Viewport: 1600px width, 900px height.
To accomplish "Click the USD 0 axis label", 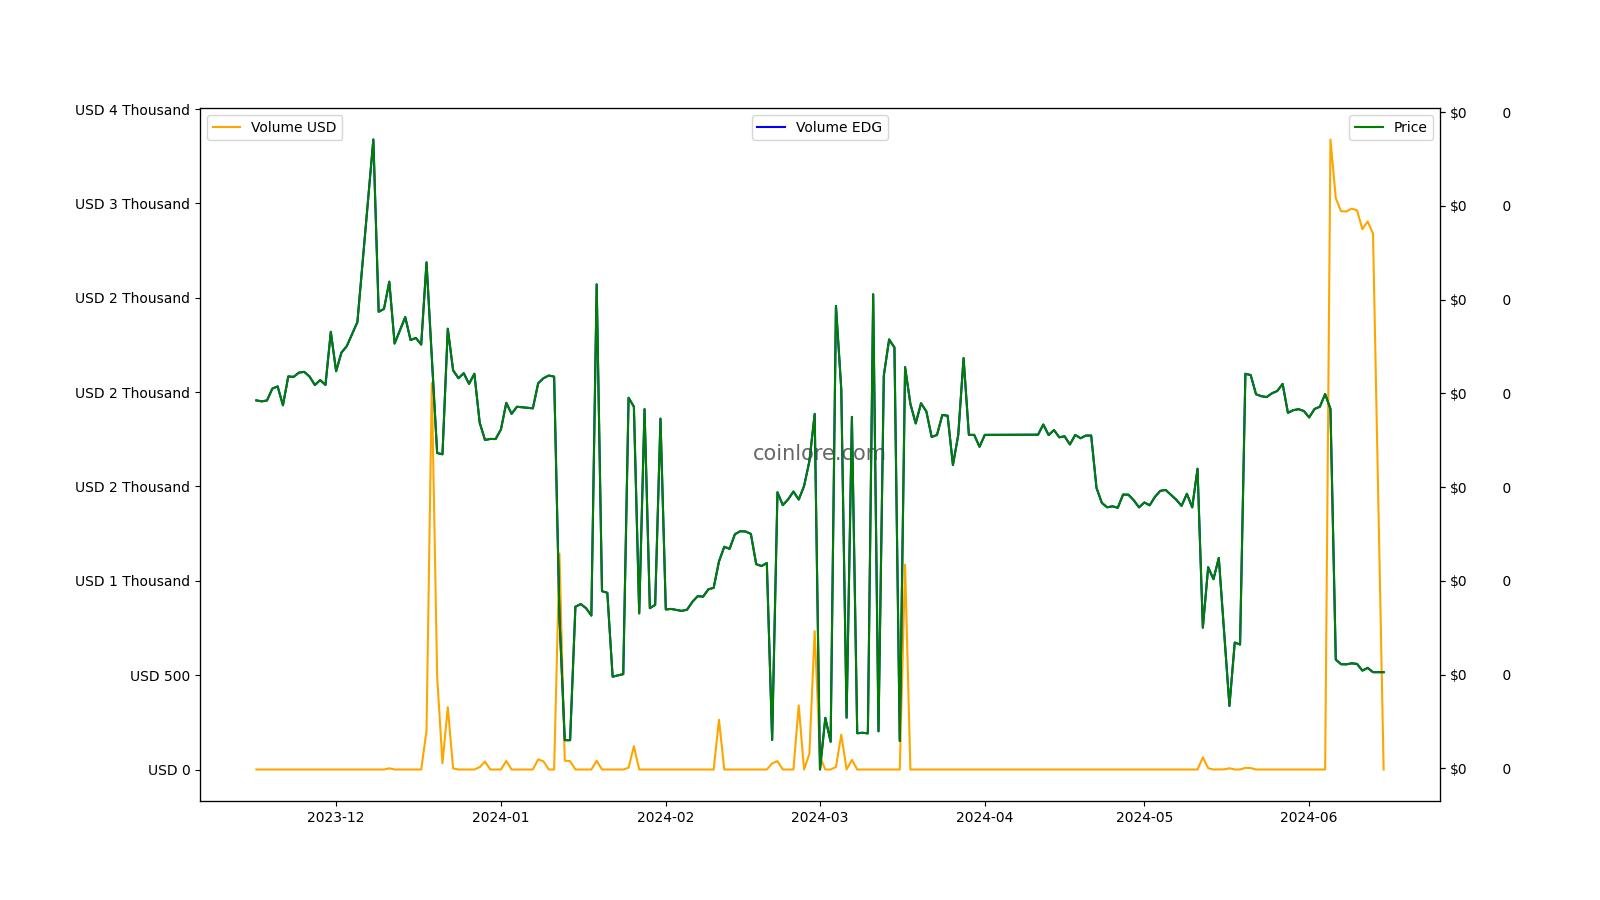I will [169, 770].
